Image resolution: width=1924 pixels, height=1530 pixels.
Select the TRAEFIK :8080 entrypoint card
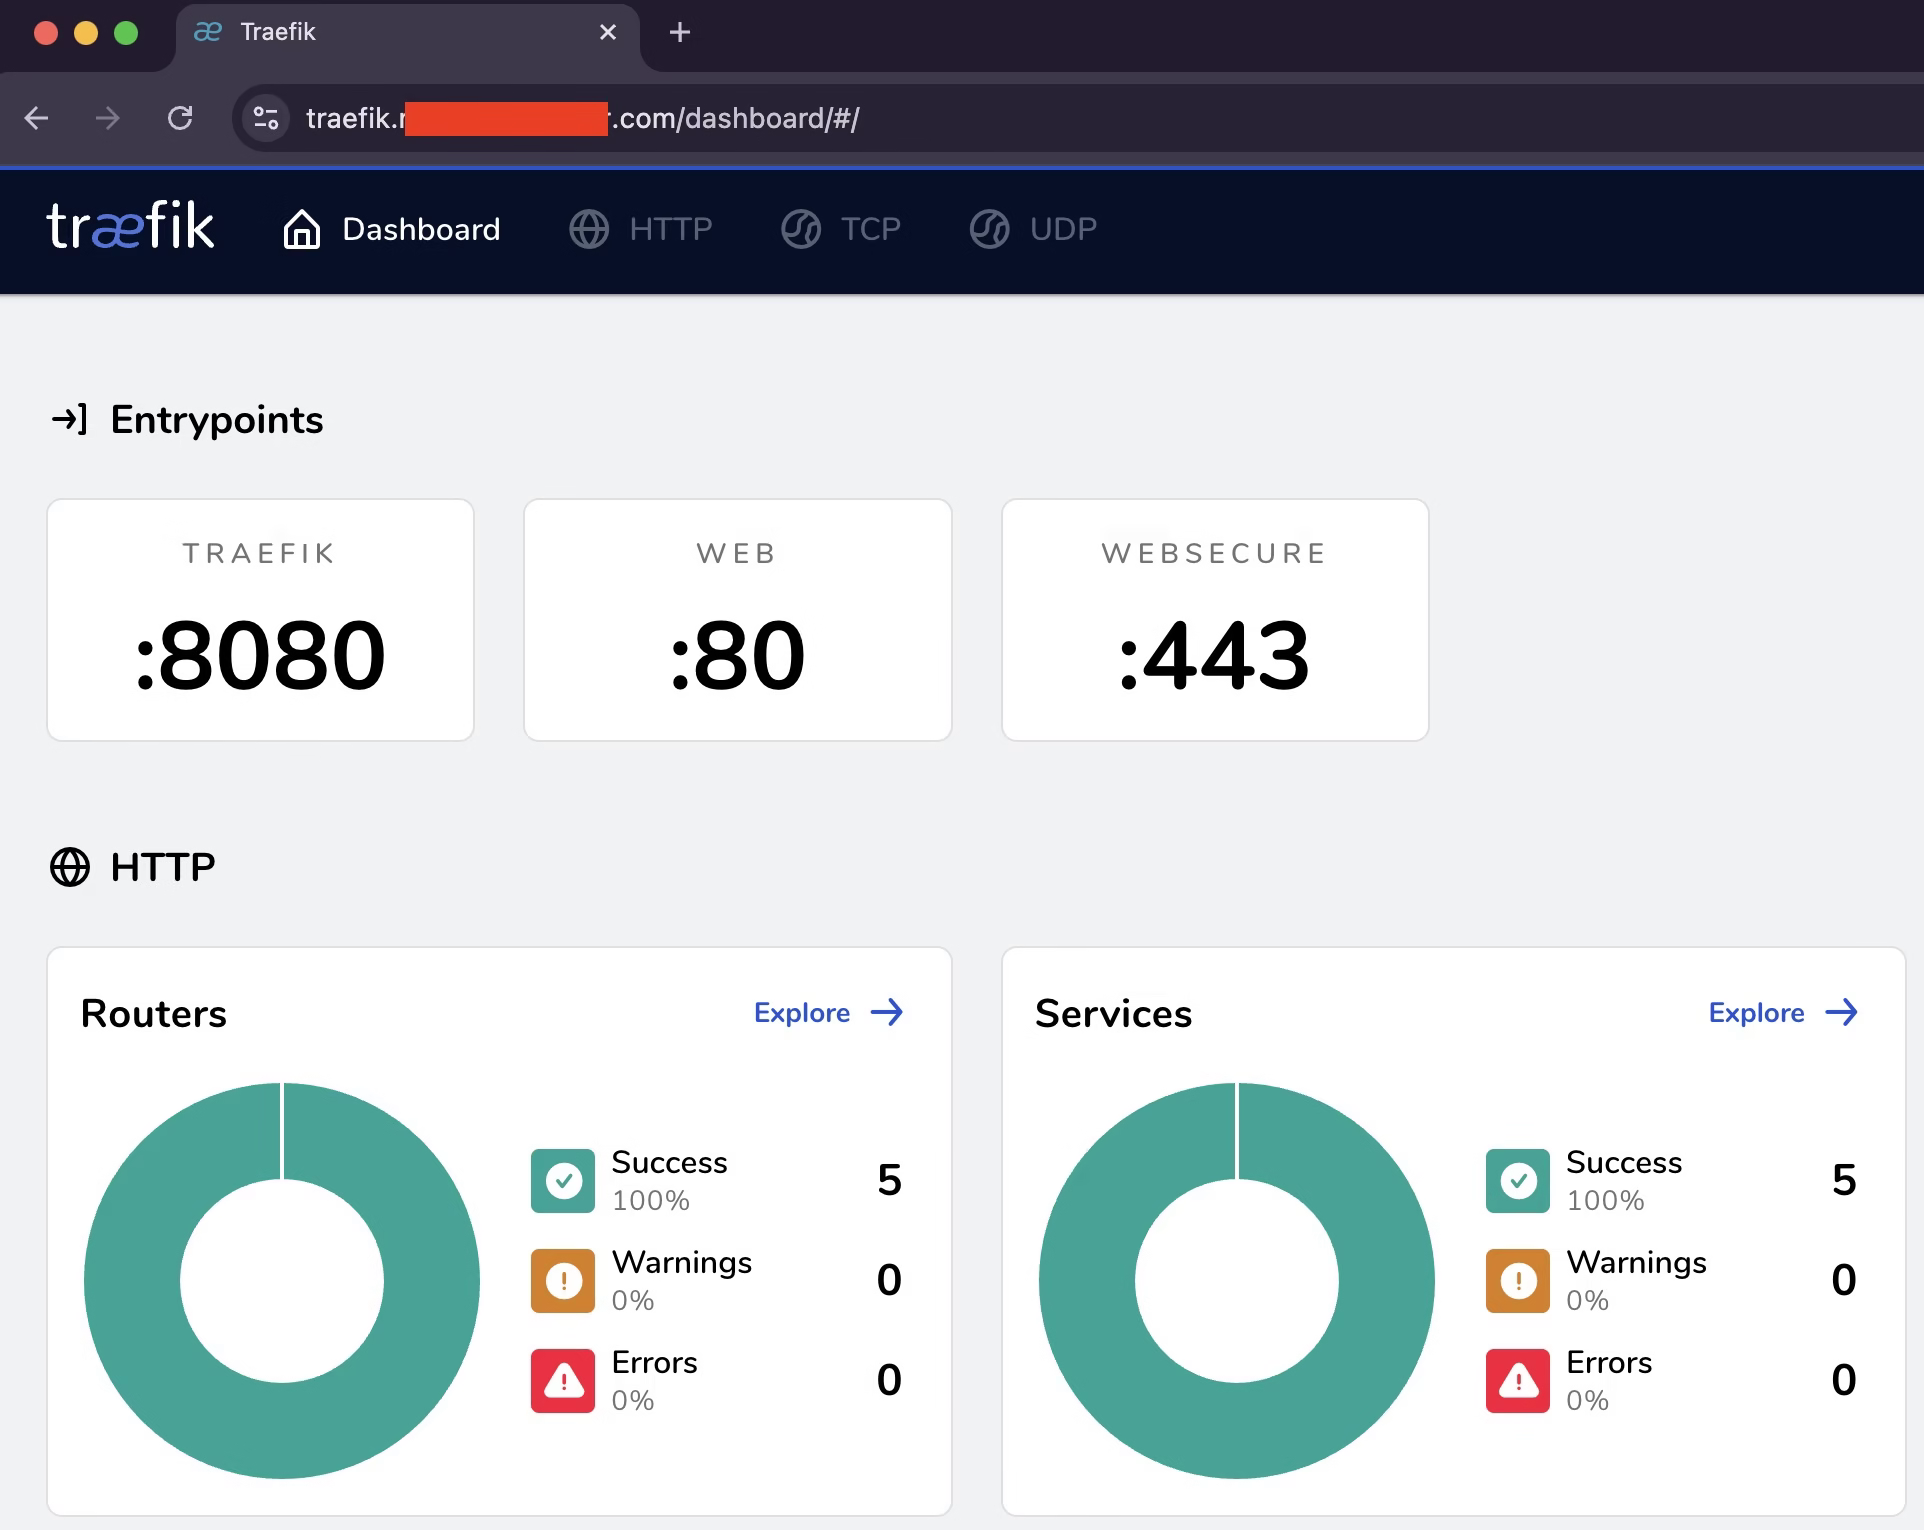(x=260, y=620)
